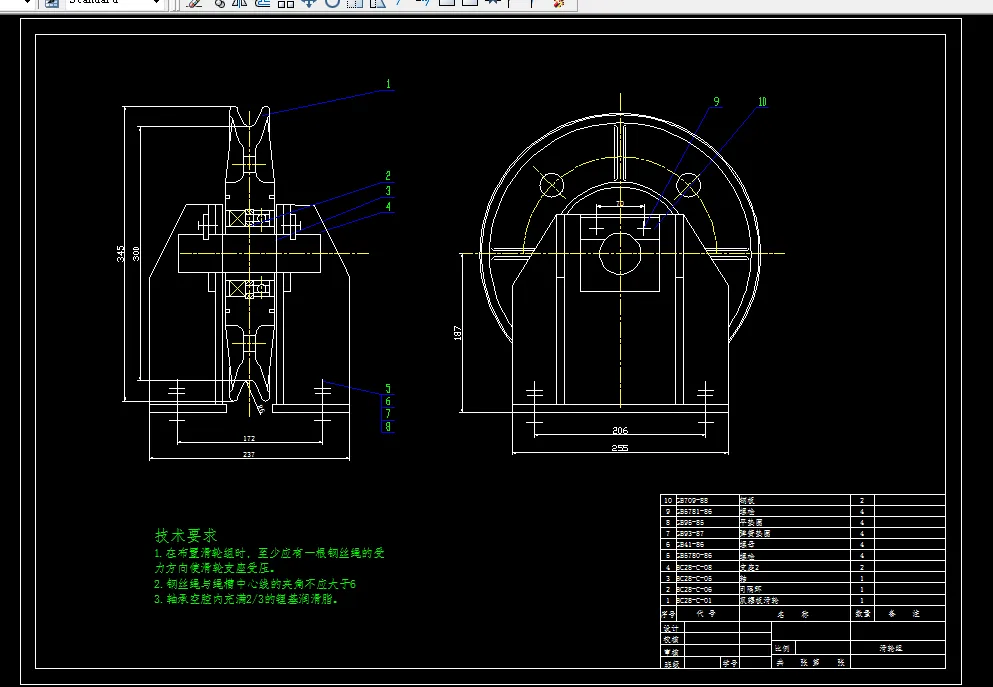Click part balloon number 1 leader label
Screen dimensions: 993x687
[388, 84]
